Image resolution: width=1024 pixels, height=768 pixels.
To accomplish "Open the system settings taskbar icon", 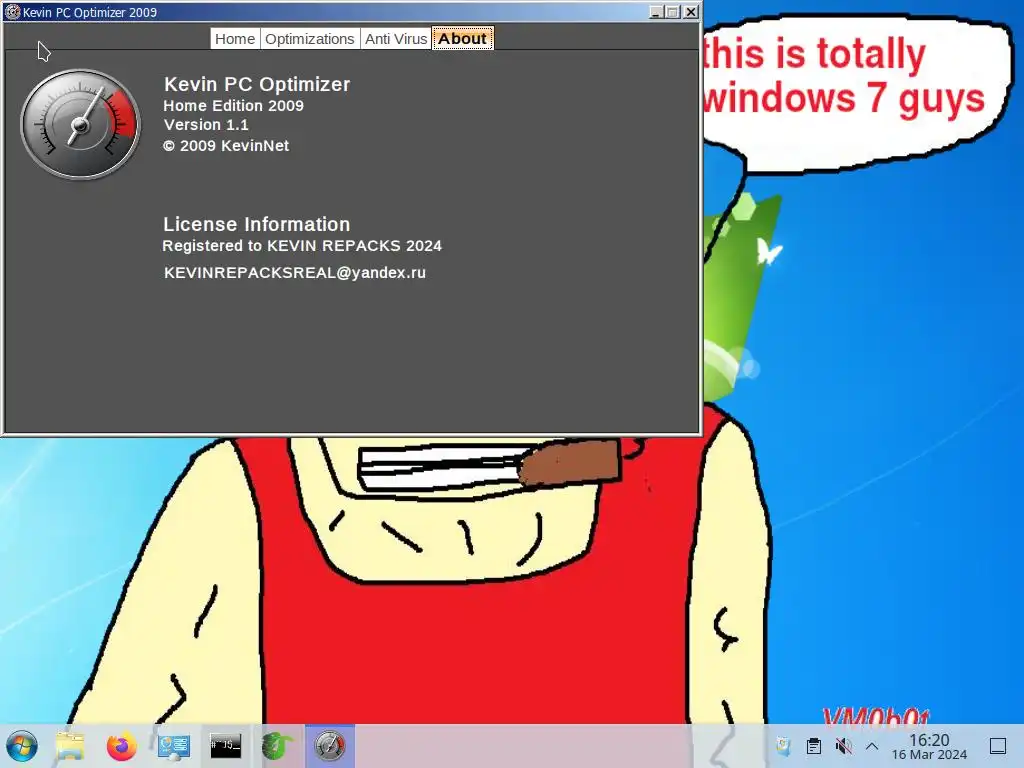I will (174, 746).
